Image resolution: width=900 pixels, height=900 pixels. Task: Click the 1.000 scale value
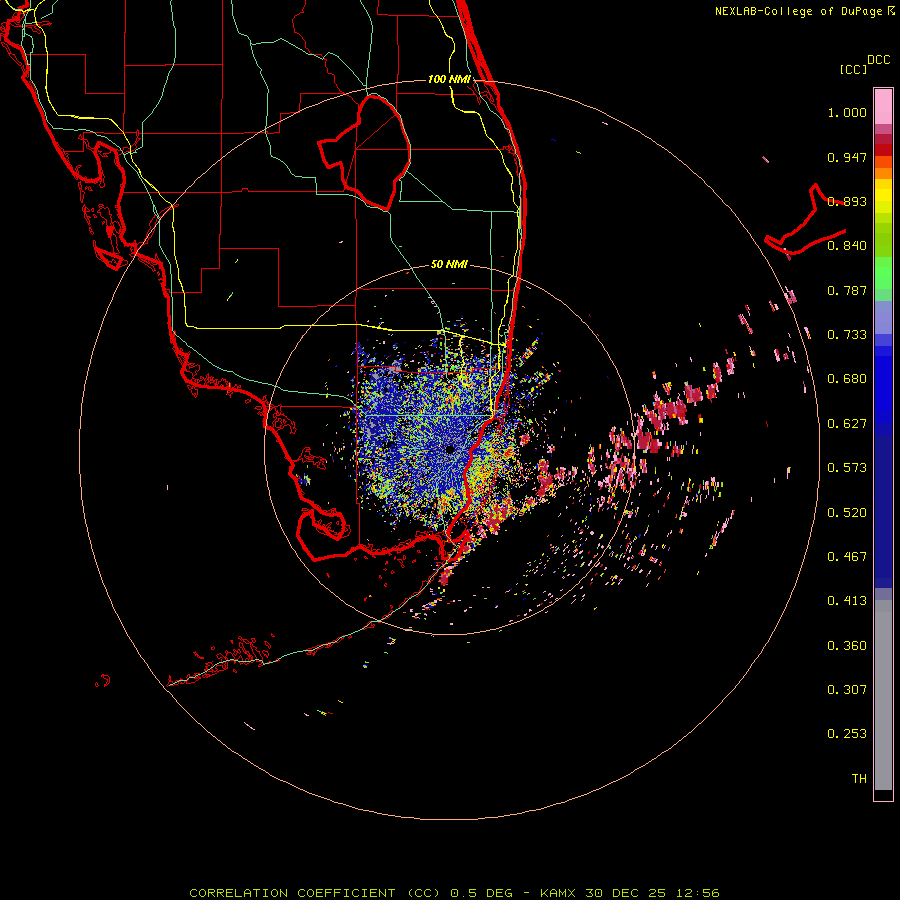tap(847, 112)
